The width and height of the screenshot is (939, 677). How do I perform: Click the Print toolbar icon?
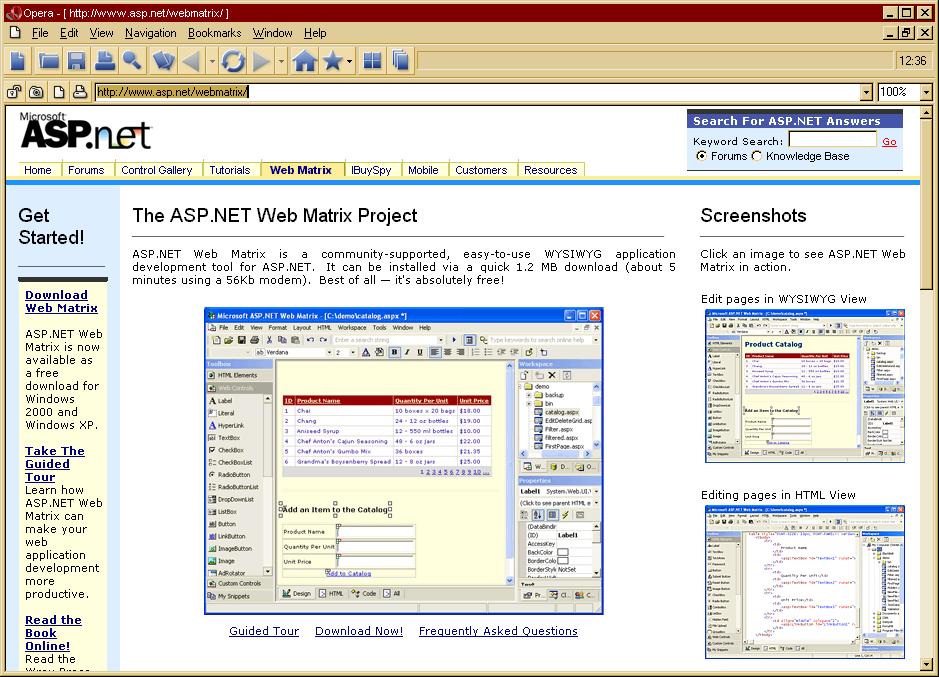pyautogui.click(x=105, y=61)
